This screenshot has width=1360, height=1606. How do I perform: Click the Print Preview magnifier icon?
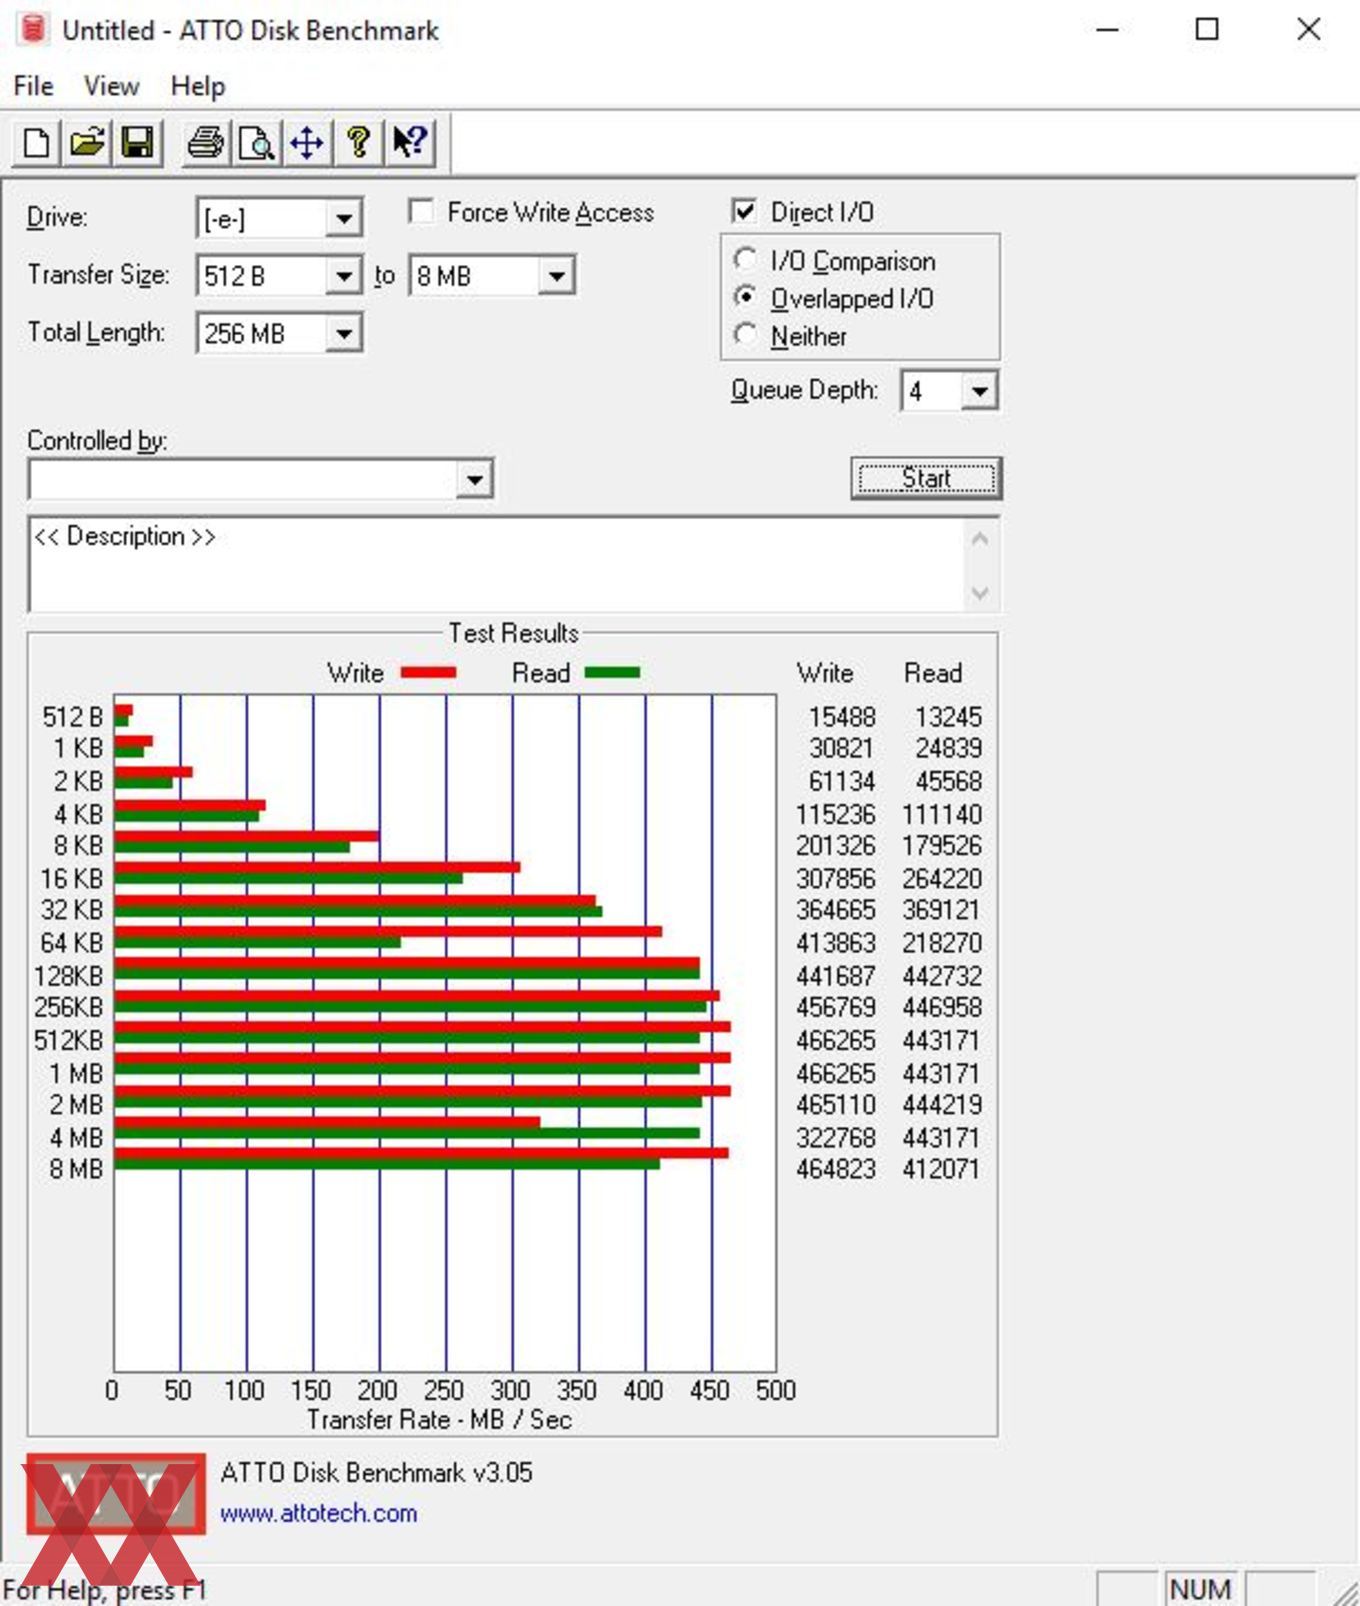[256, 142]
